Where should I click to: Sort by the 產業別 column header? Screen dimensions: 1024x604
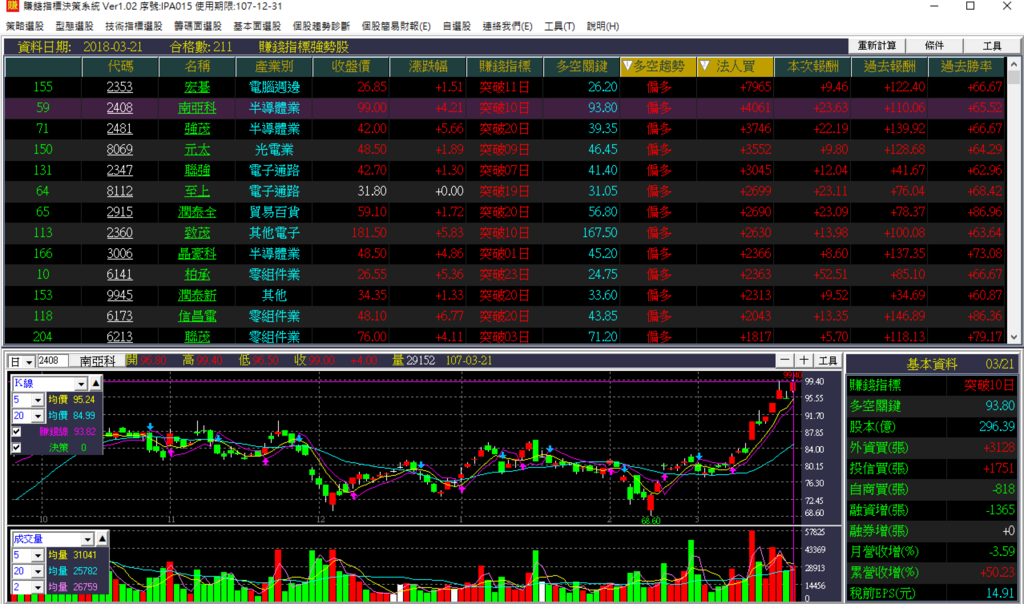click(274, 67)
